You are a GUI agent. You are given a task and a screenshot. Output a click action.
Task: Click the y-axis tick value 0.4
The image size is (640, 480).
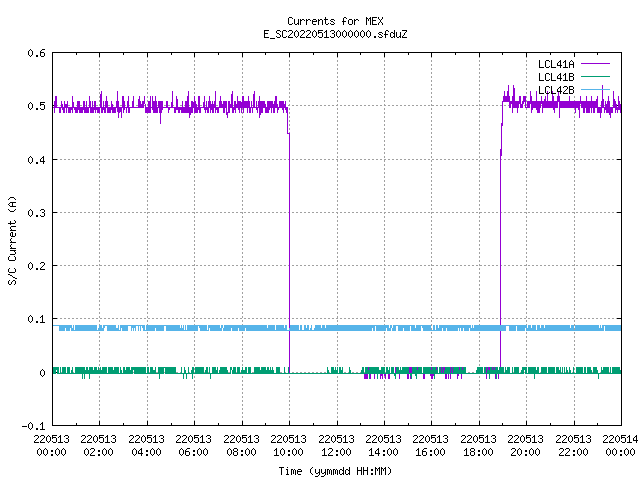click(x=37, y=160)
